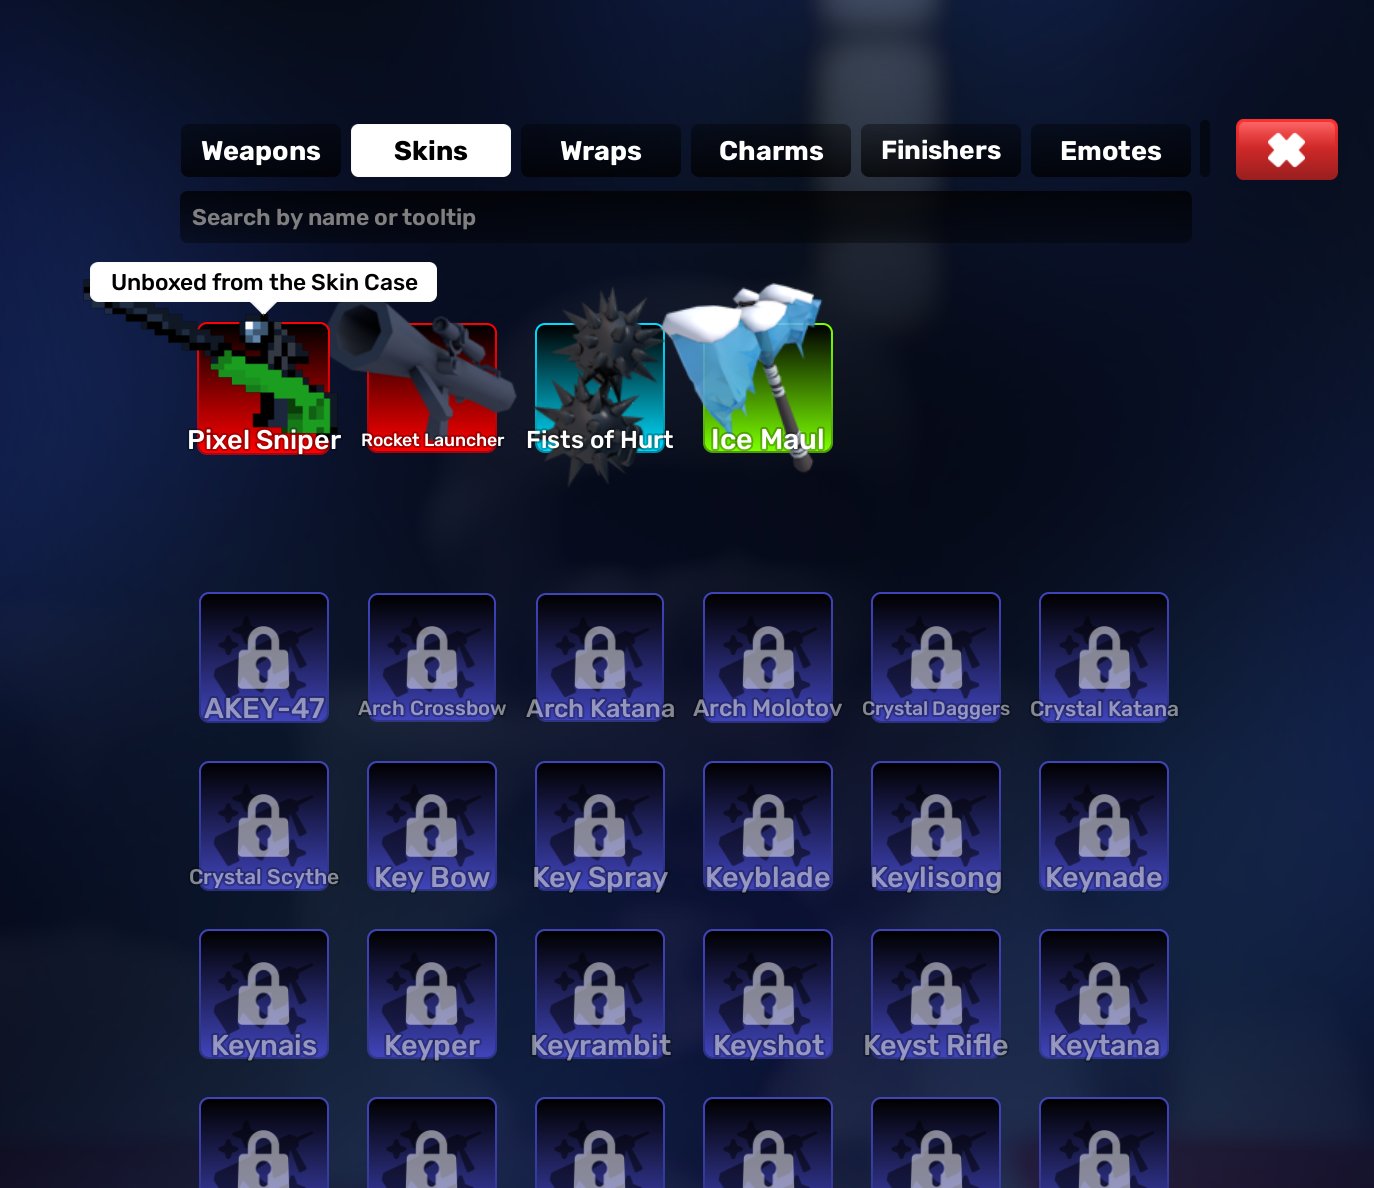
Task: Click the search by name field
Action: [x=686, y=217]
